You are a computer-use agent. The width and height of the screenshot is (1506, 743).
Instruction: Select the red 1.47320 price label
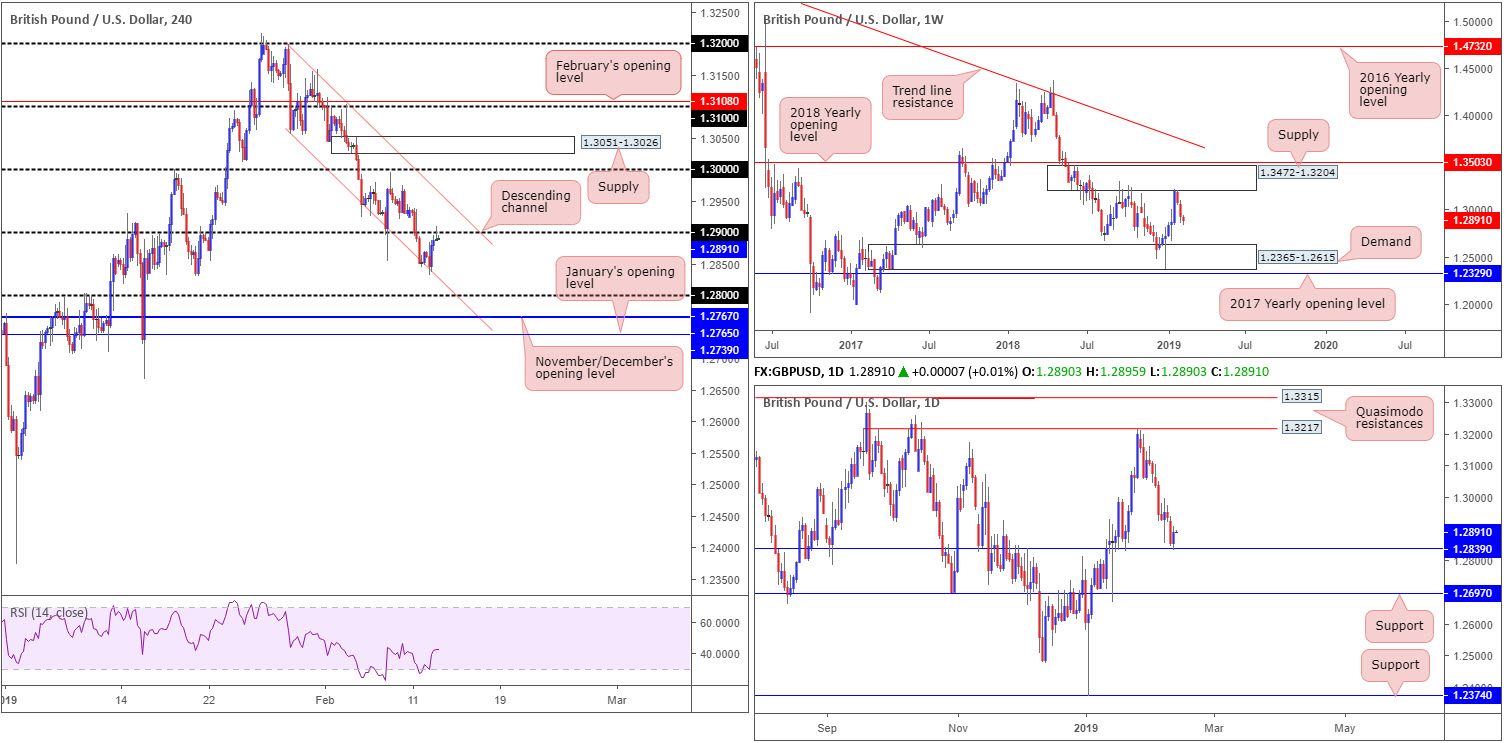1474,46
